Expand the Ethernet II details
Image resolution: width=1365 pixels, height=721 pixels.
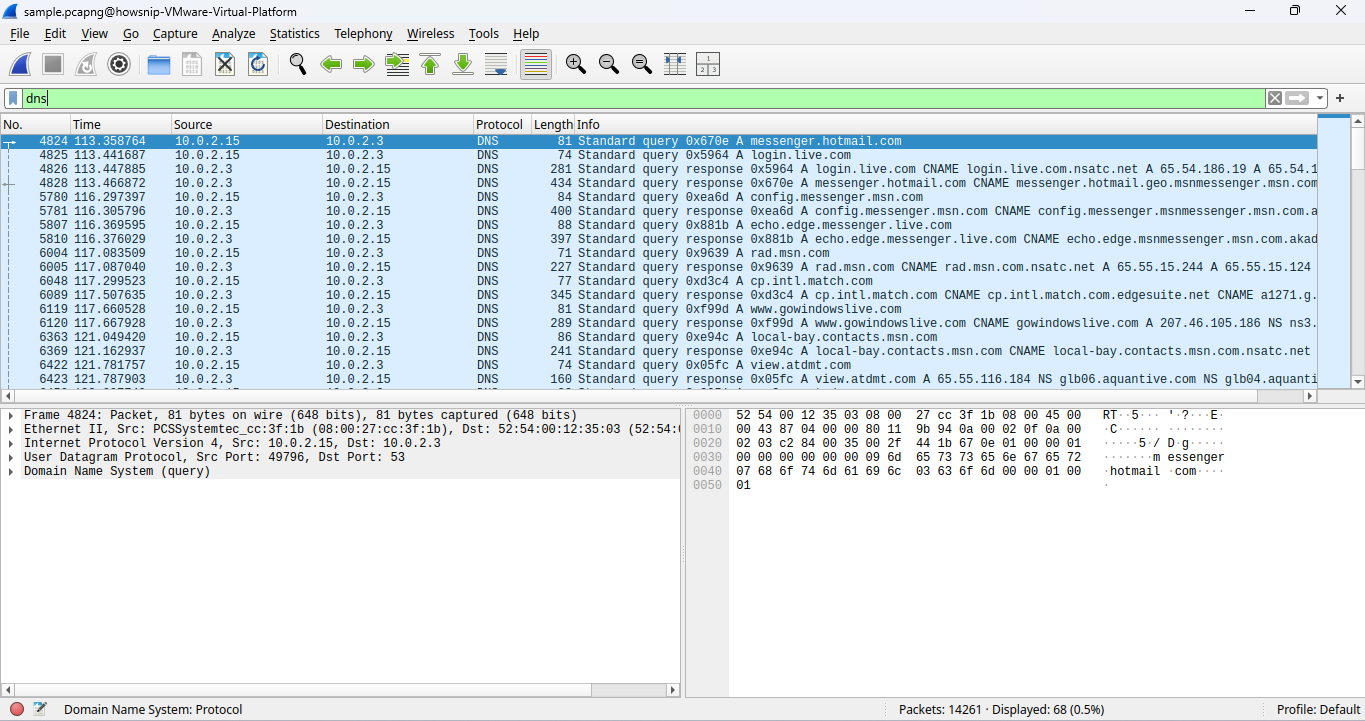tap(10, 429)
